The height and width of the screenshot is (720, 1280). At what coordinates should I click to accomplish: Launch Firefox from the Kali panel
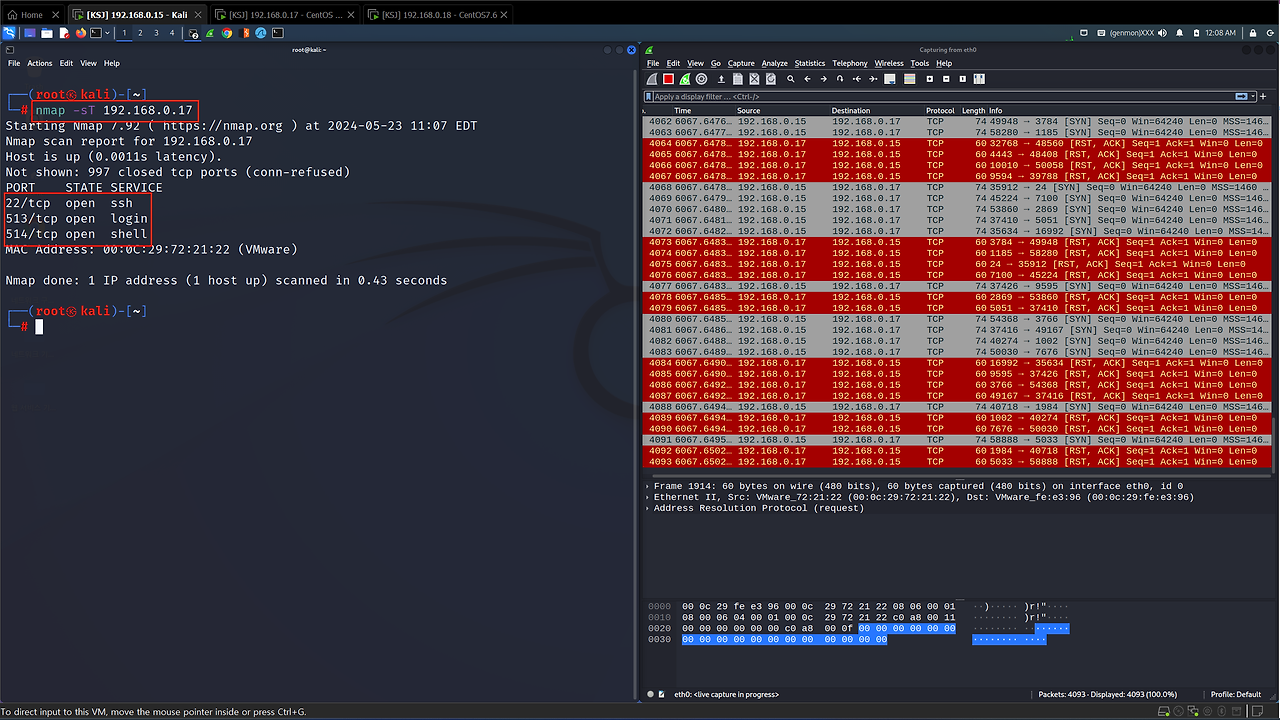pyautogui.click(x=80, y=33)
